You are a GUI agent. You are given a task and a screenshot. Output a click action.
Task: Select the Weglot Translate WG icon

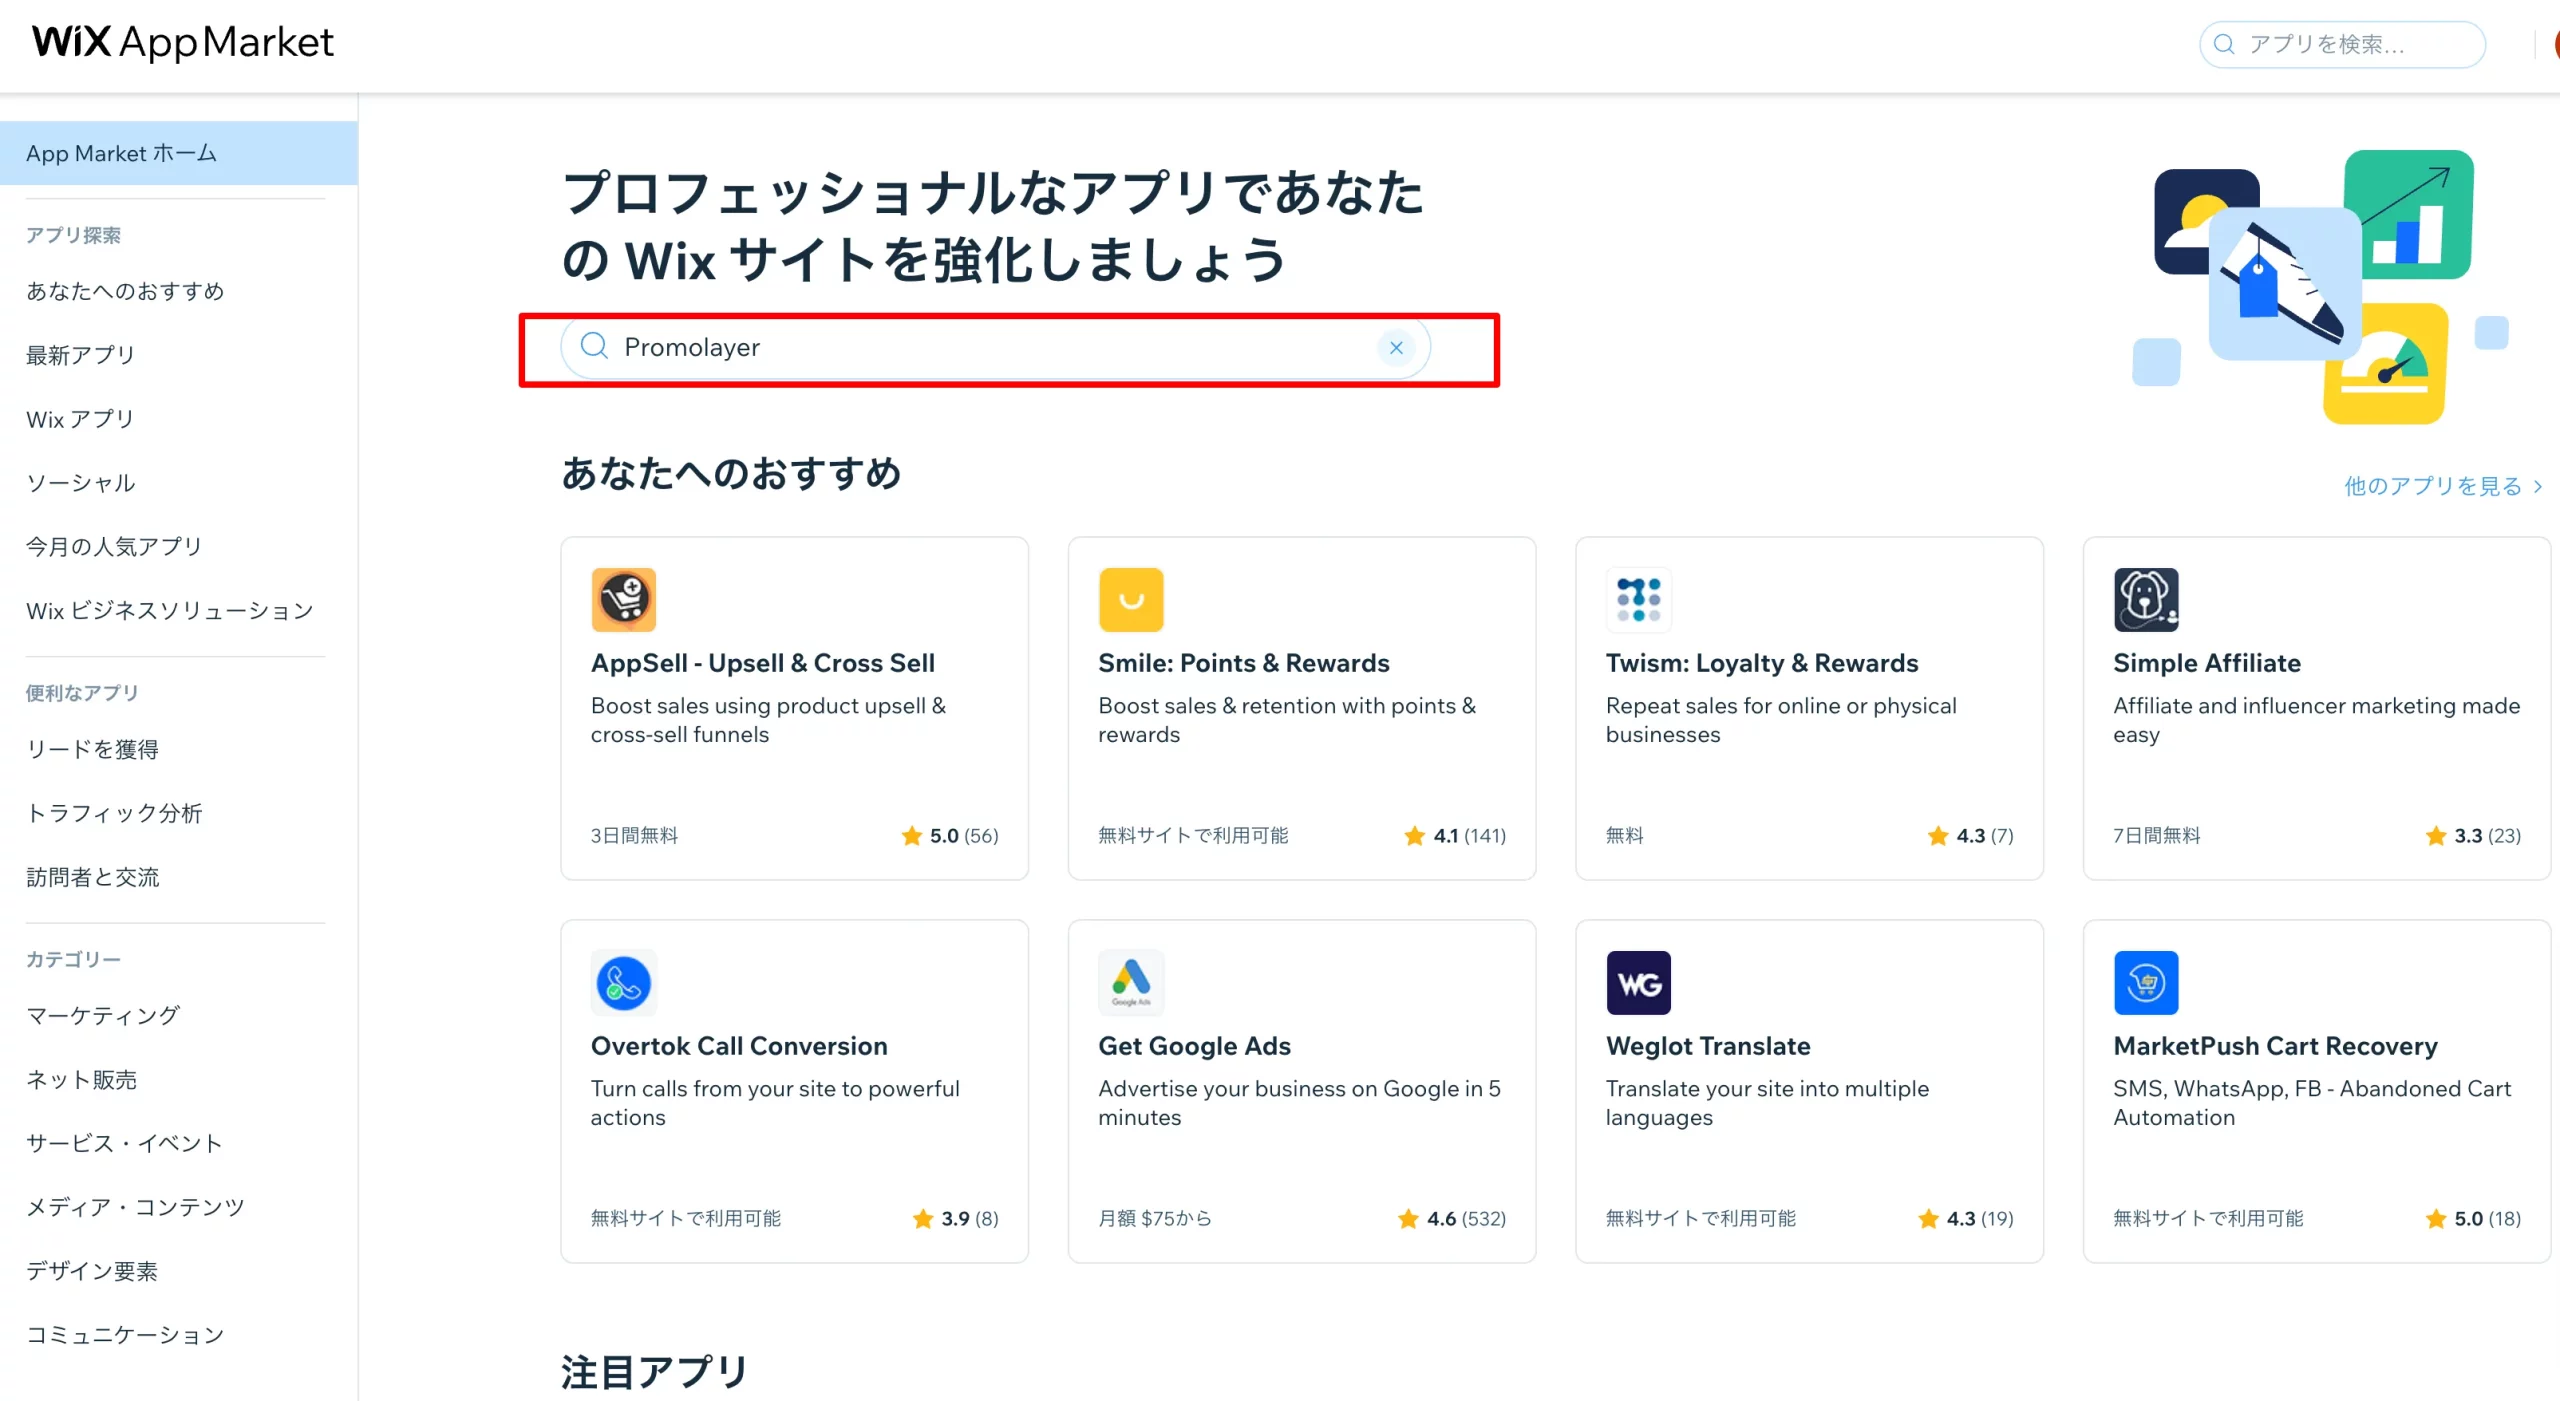(1638, 983)
